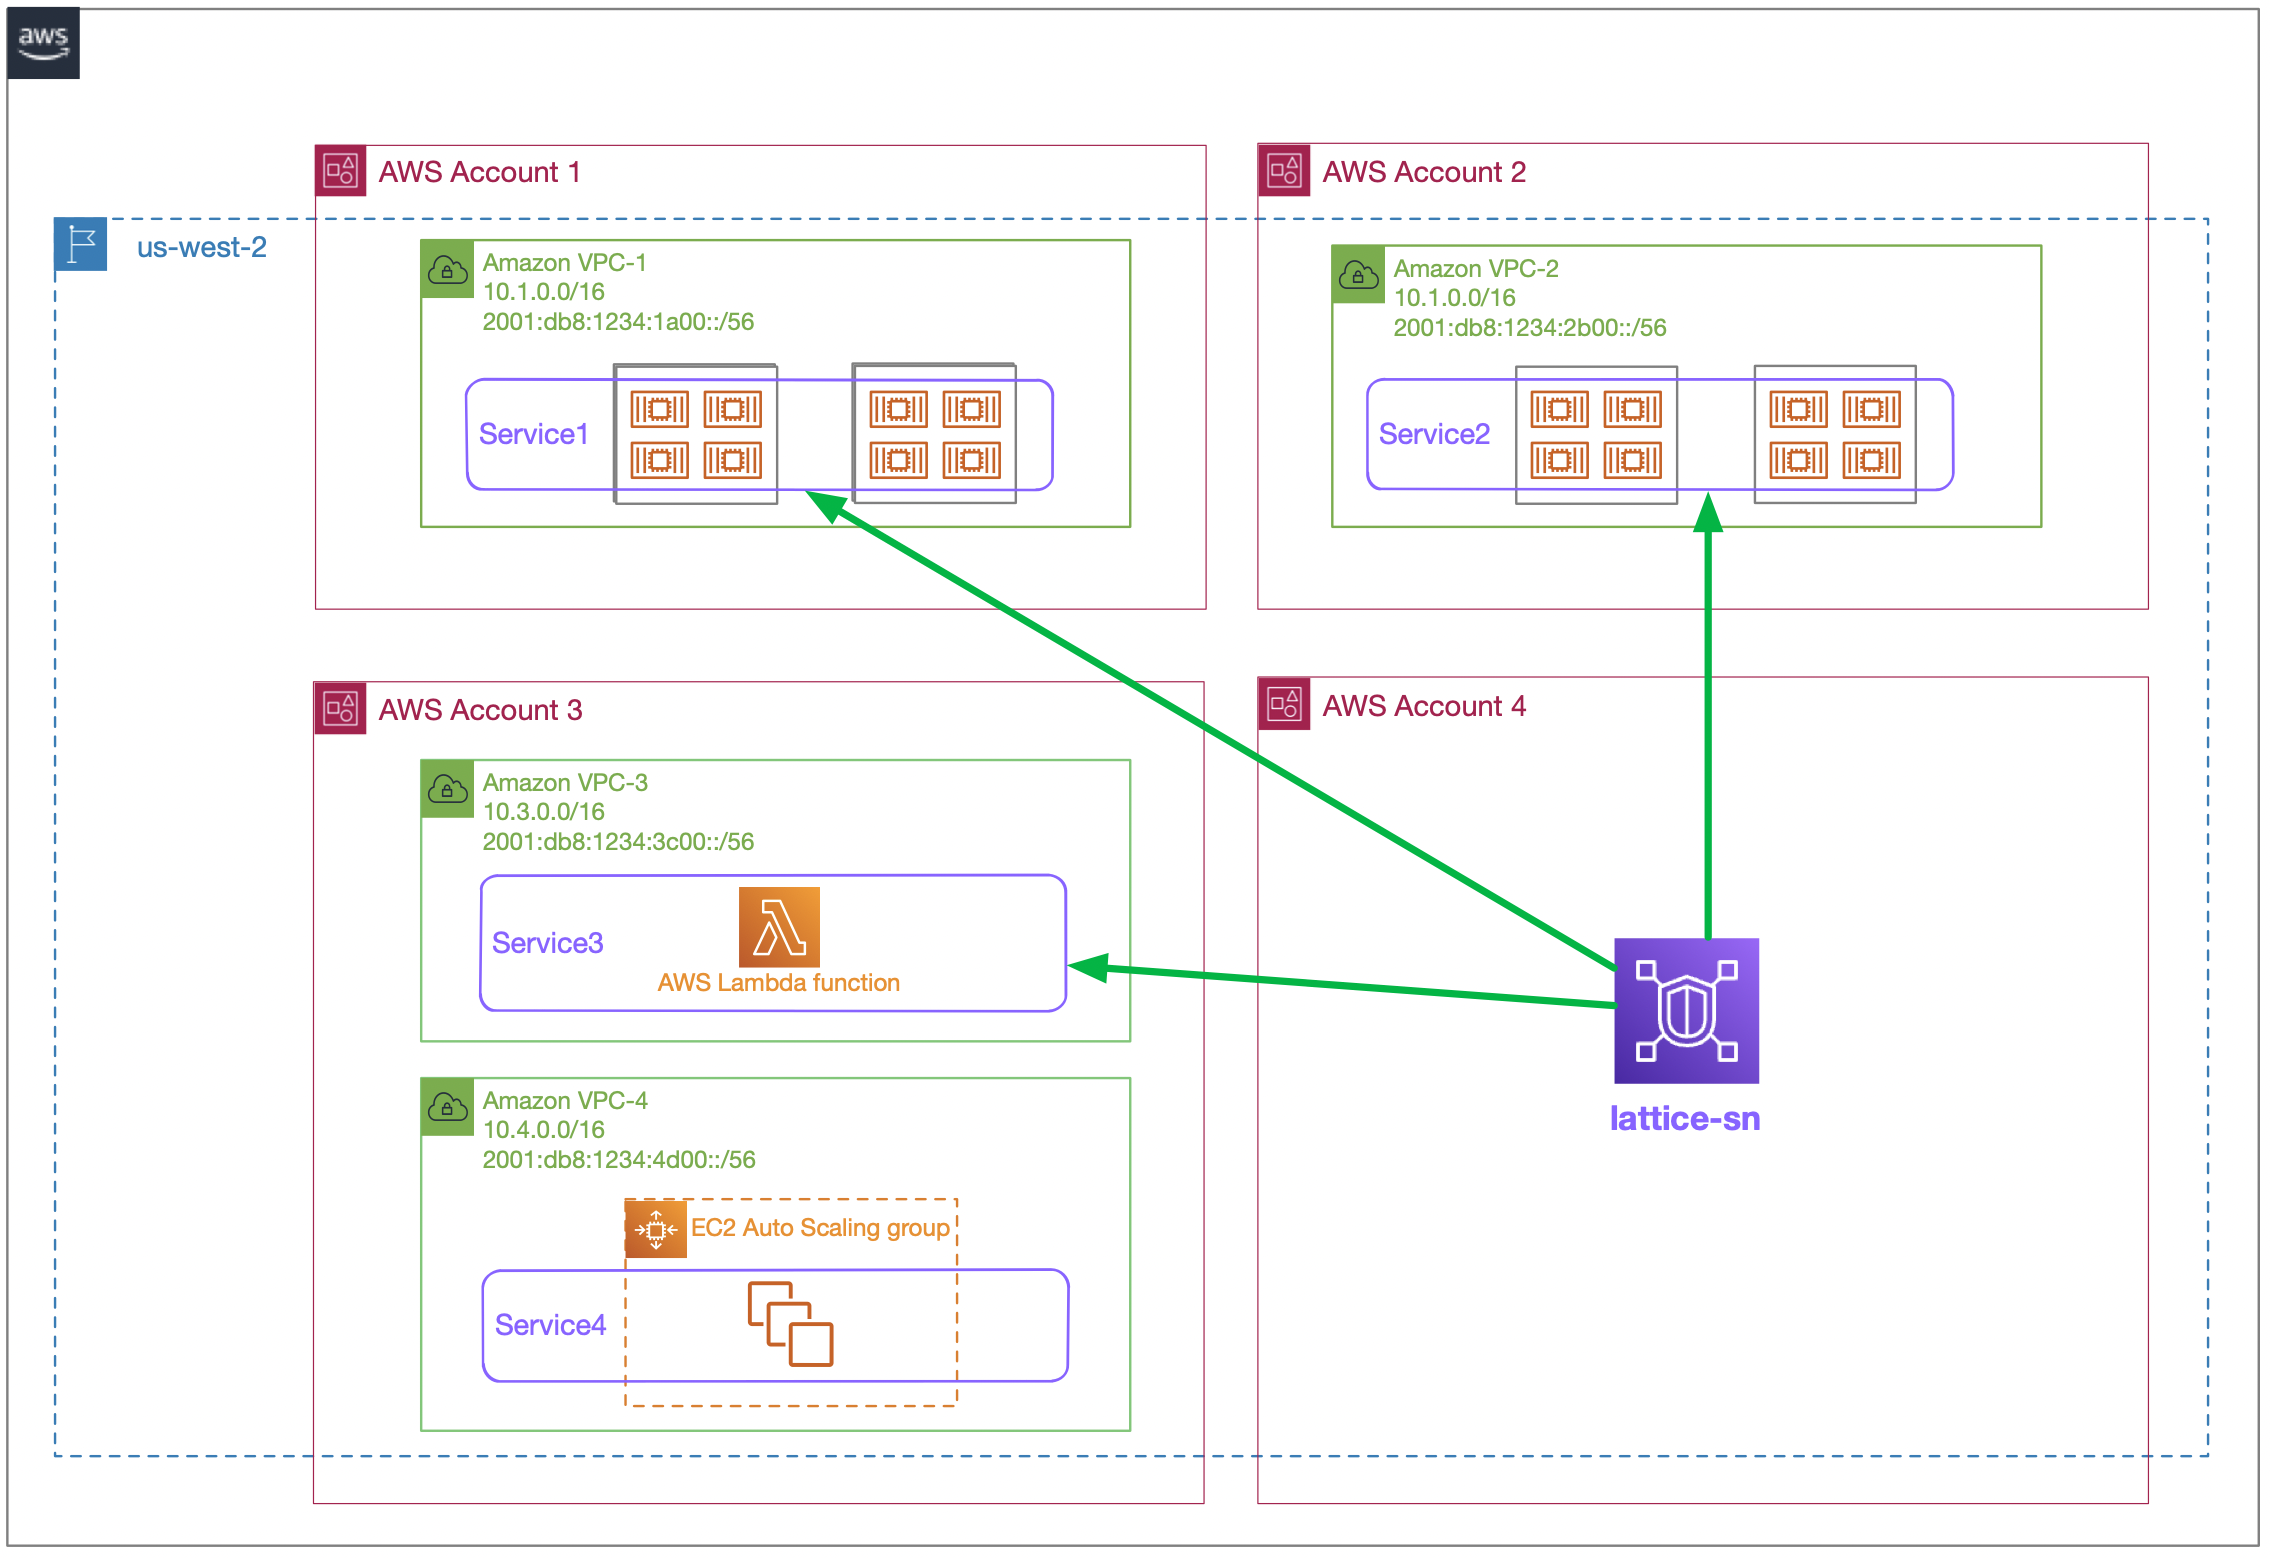Click the AWS Lambda function icon in Service3
The image size is (2270, 1558).
click(777, 928)
